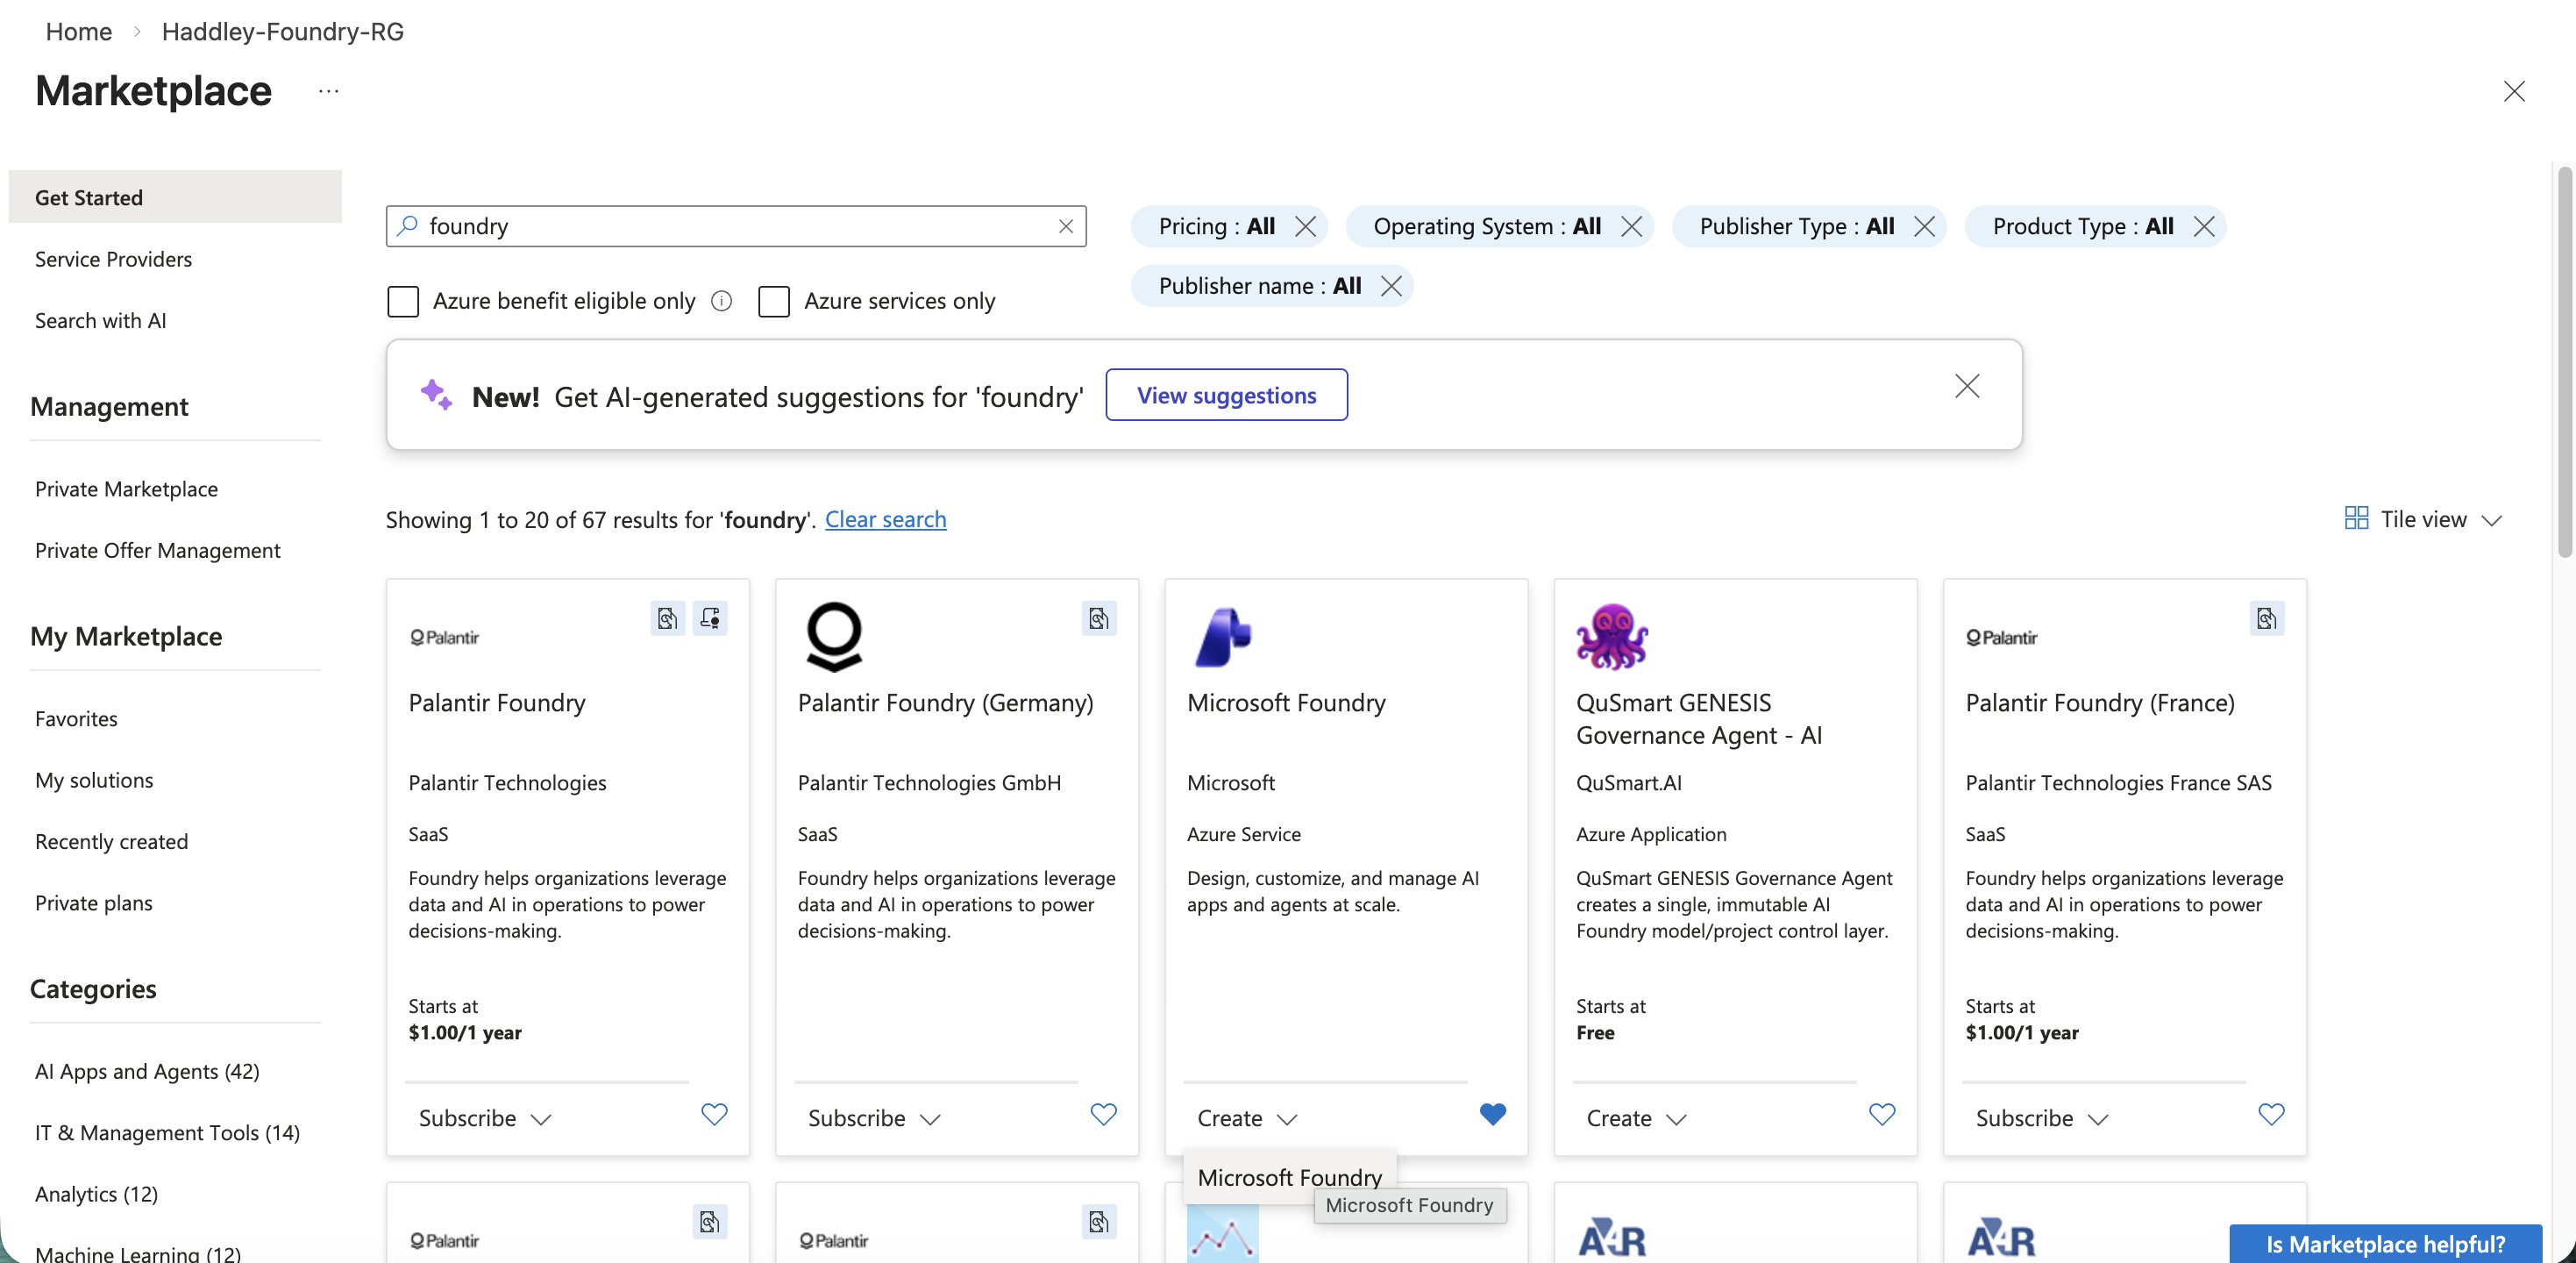The height and width of the screenshot is (1263, 2576).
Task: Open the Create dropdown on Microsoft Foundry
Action: [1288, 1119]
